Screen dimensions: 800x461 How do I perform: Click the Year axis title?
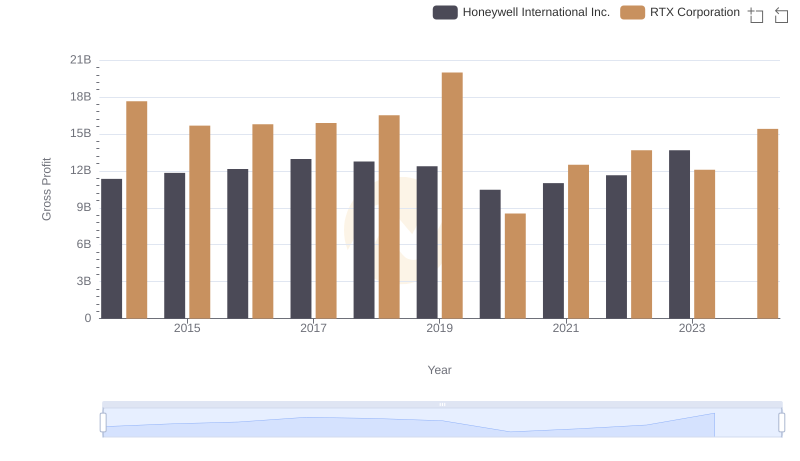[x=439, y=370]
